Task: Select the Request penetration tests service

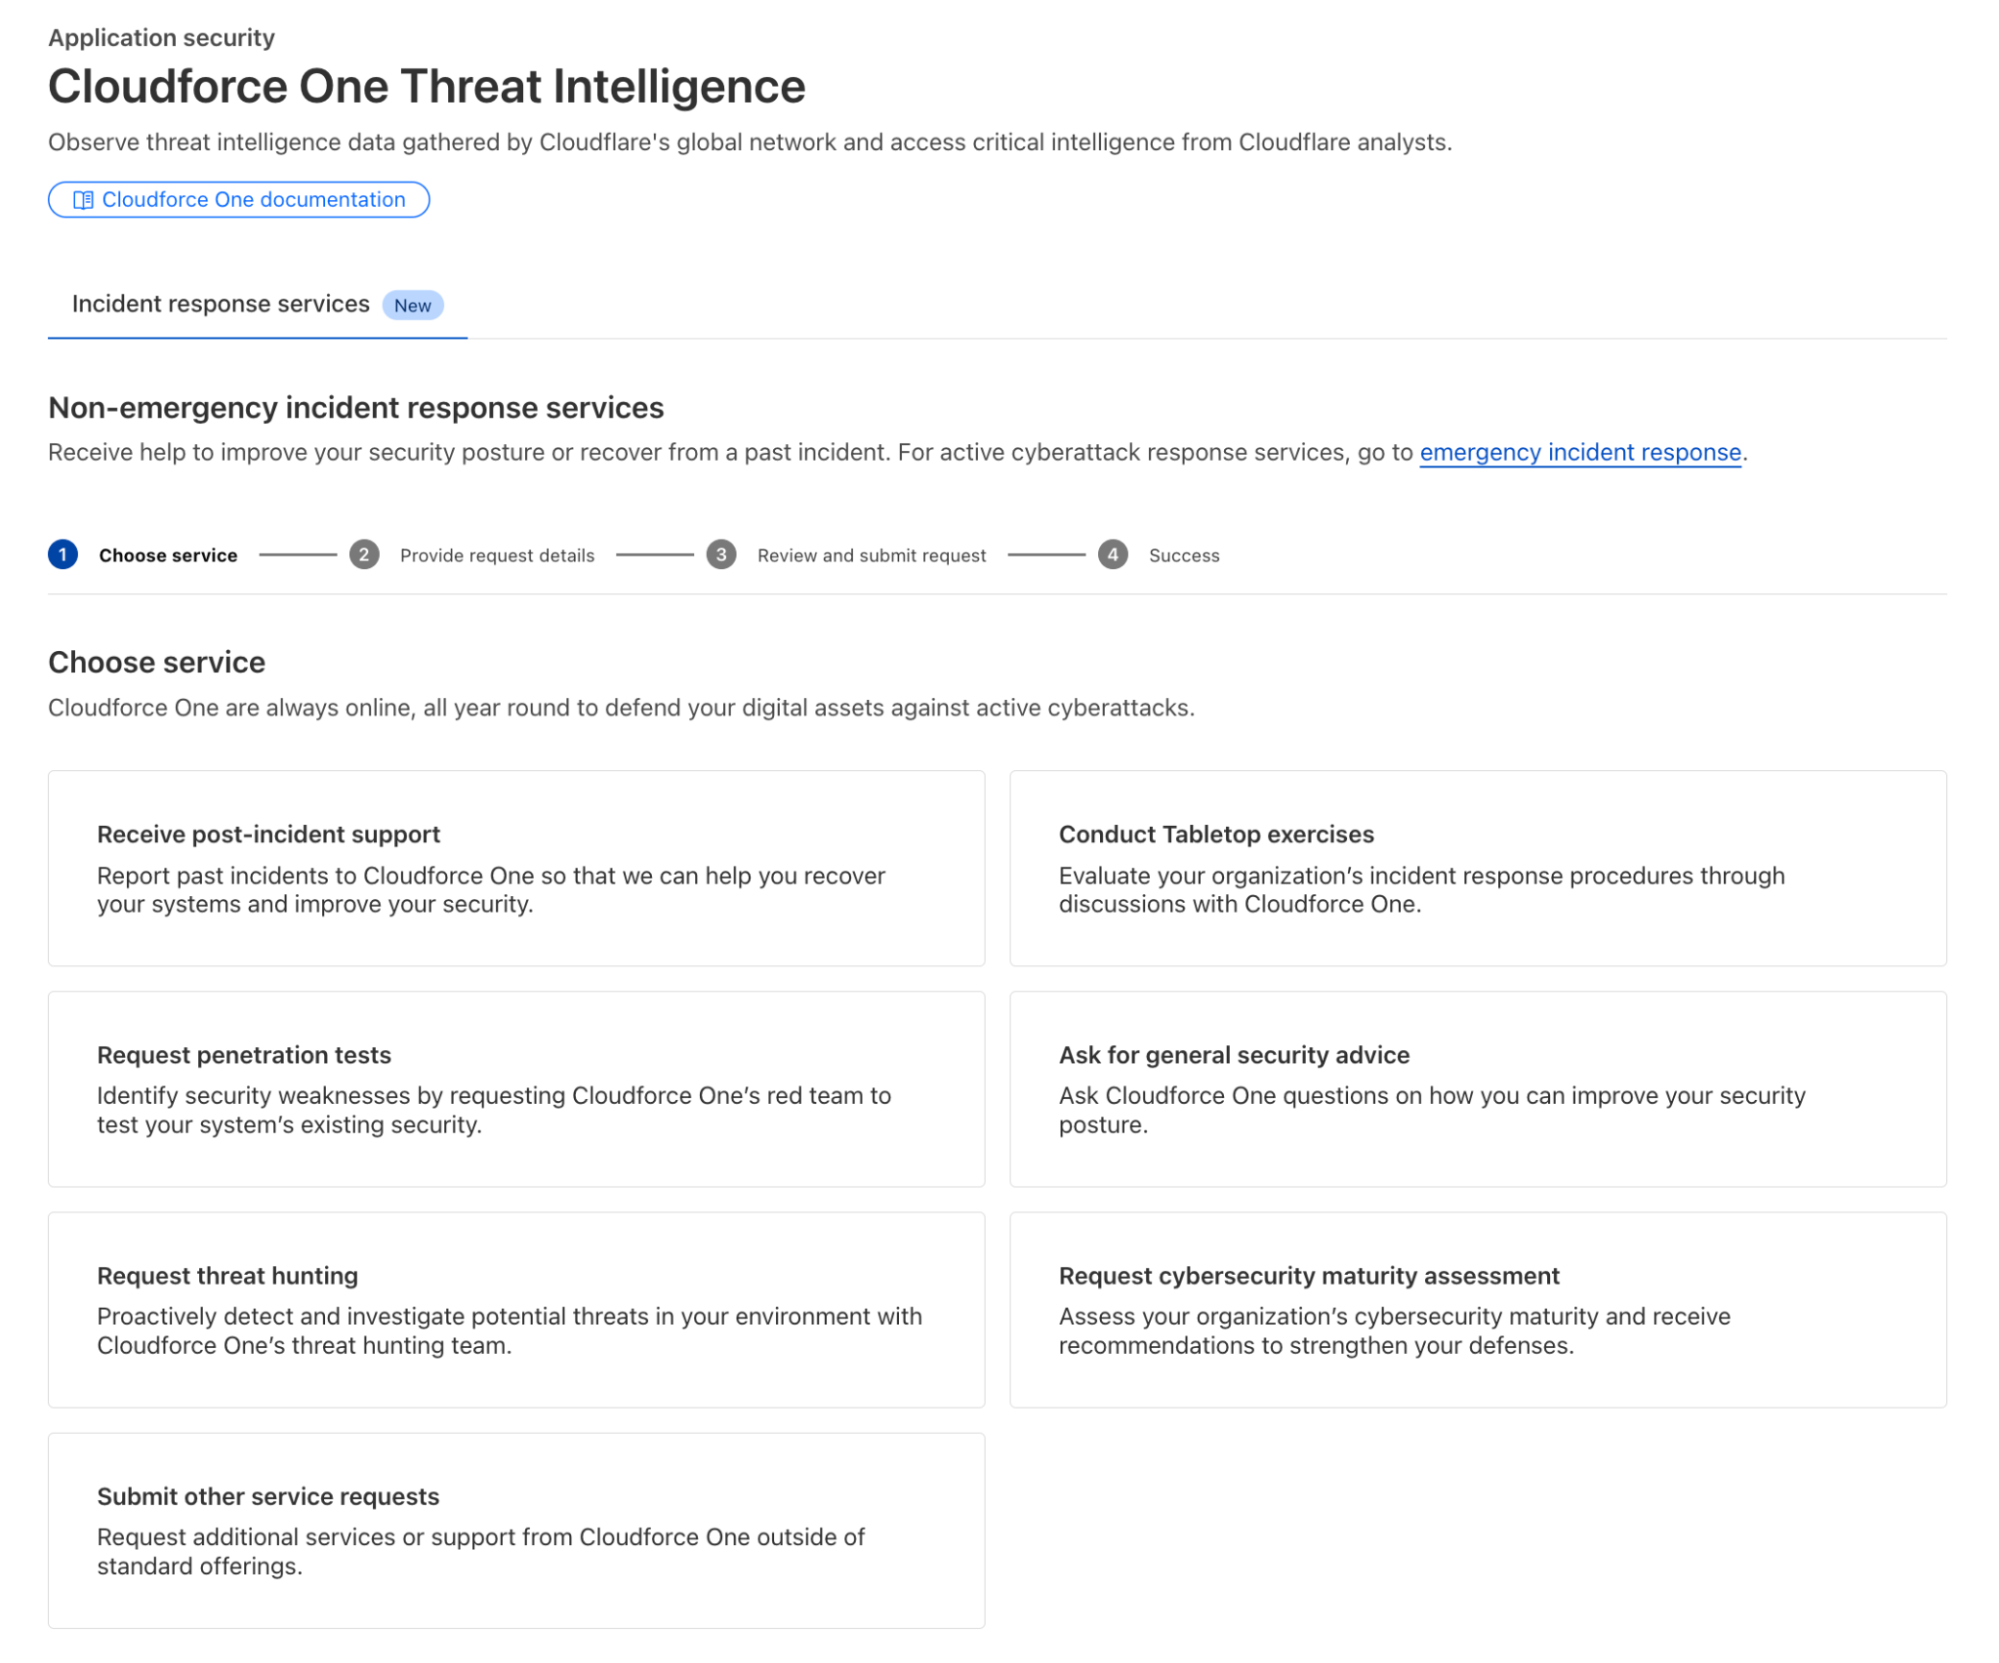Action: click(x=516, y=1088)
